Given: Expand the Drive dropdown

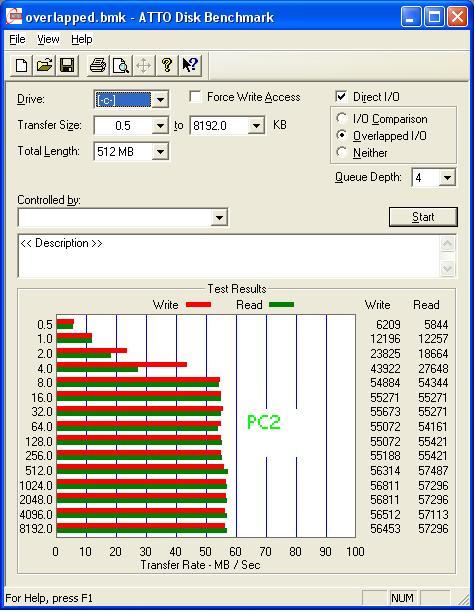Looking at the screenshot, I should coord(160,100).
